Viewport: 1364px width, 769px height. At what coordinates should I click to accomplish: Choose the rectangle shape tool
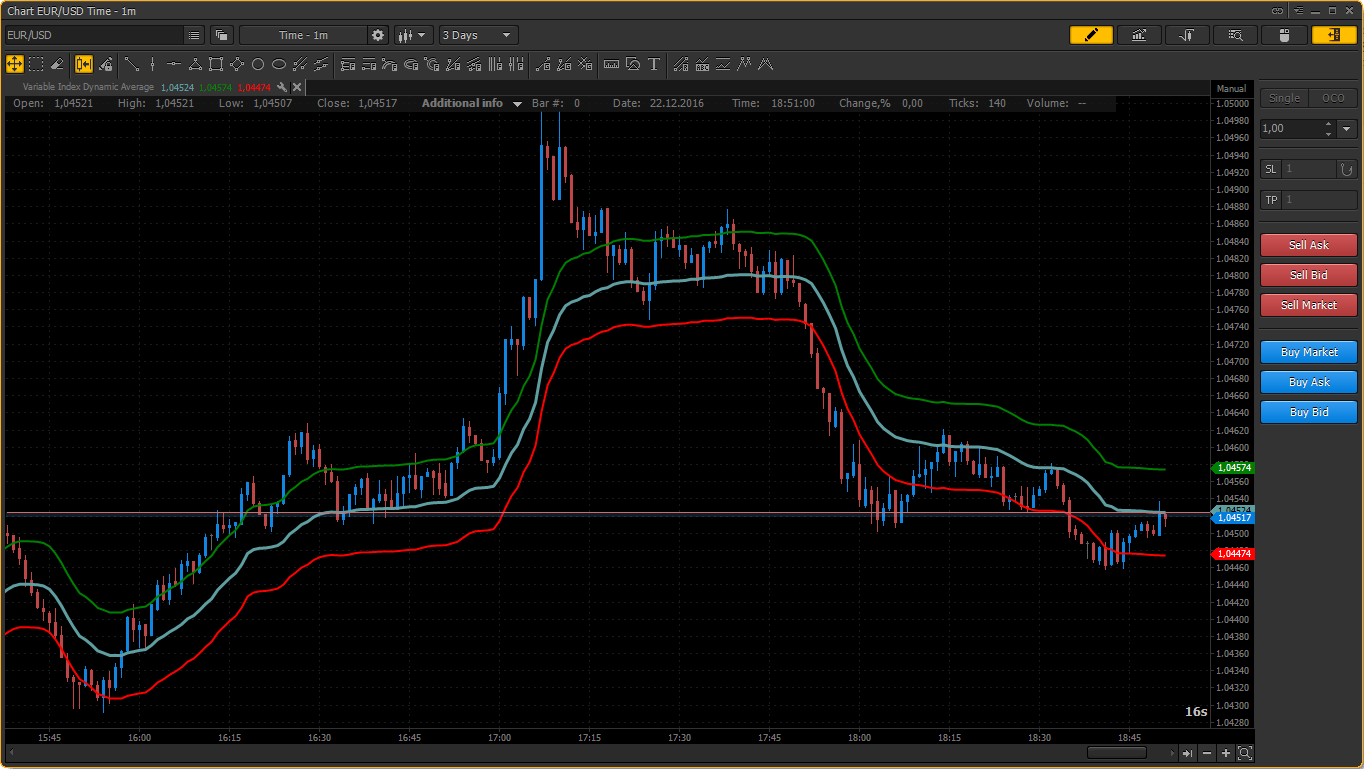click(215, 64)
